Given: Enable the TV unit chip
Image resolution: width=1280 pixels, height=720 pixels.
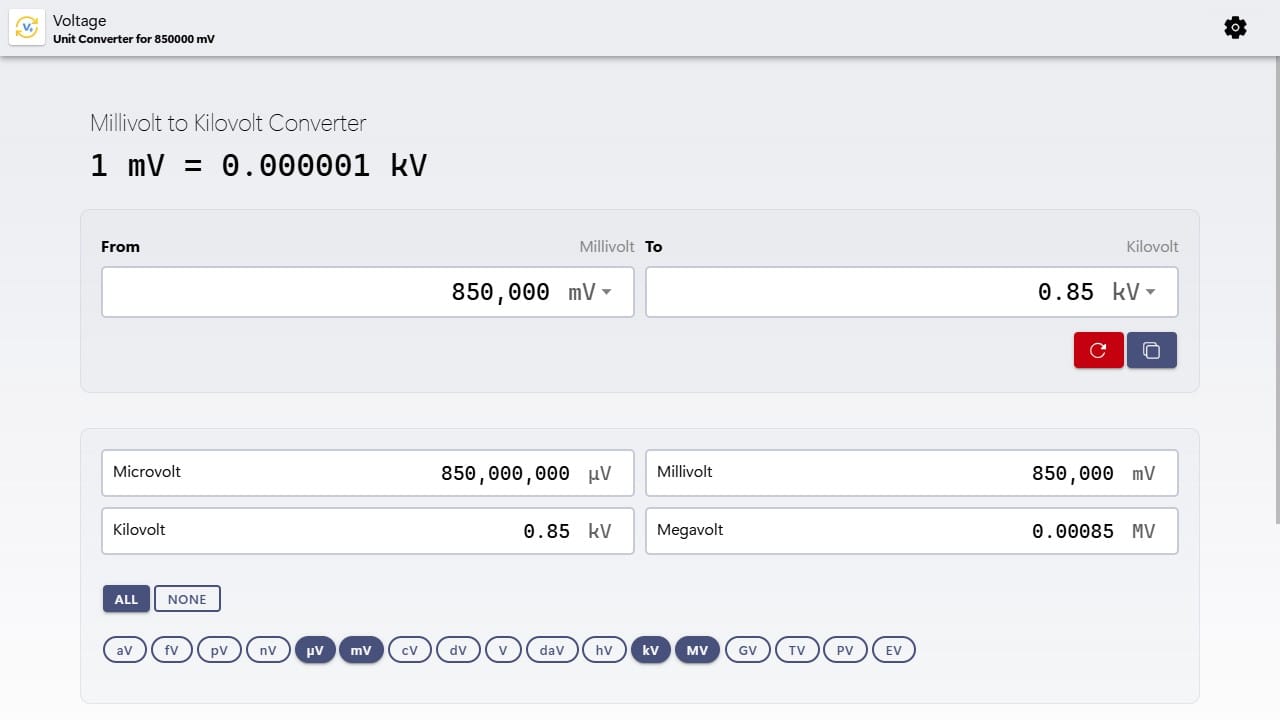Looking at the screenshot, I should click(796, 649).
